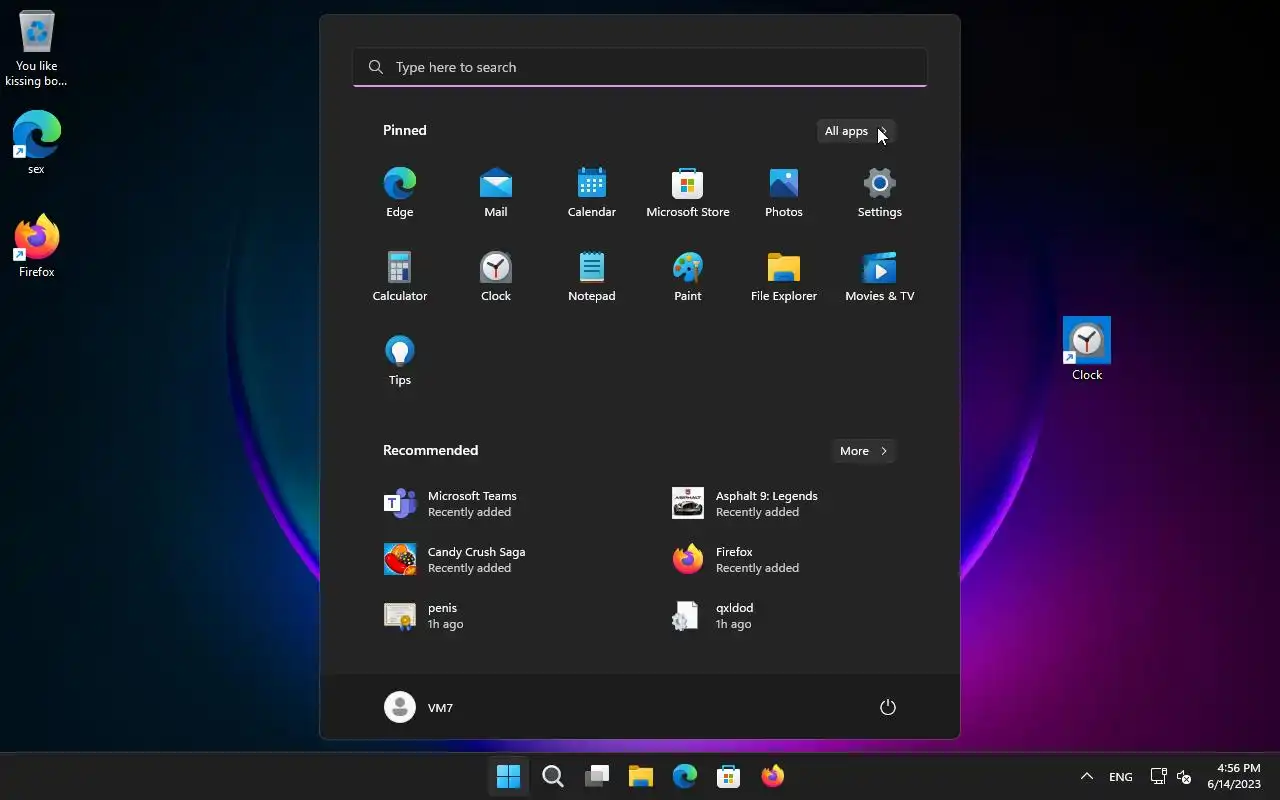This screenshot has width=1280, height=800.
Task: Click the power button in Start menu
Action: click(887, 707)
